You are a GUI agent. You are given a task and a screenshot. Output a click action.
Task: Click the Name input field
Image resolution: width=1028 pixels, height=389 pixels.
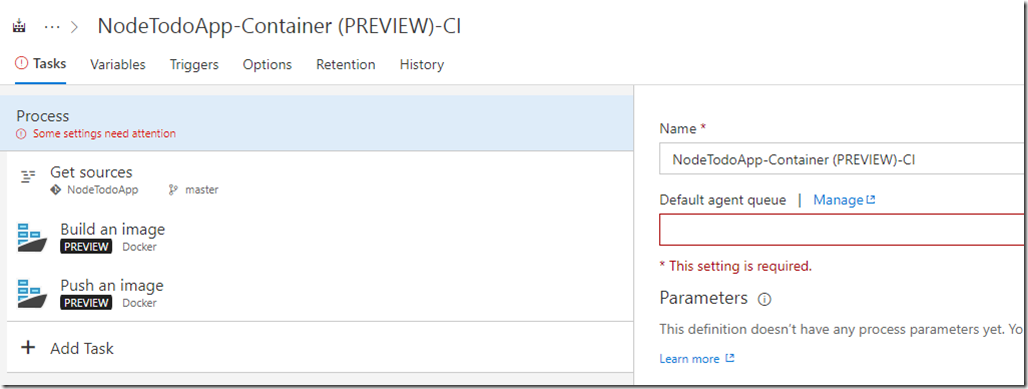tap(843, 159)
